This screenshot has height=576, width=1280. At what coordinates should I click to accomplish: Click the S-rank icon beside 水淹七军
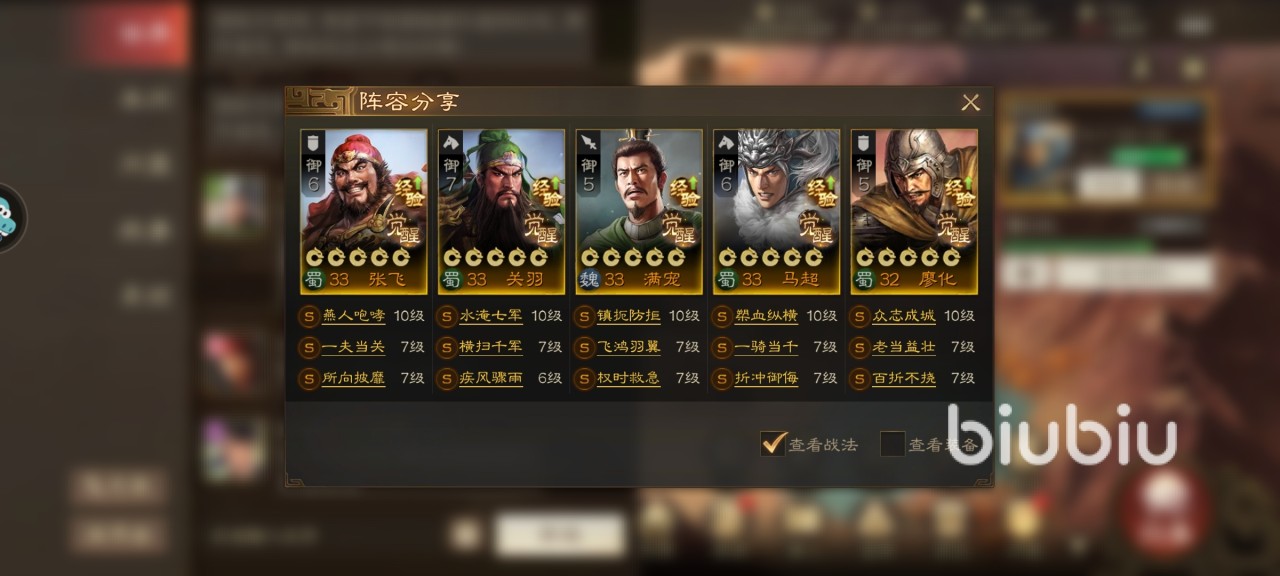pyautogui.click(x=447, y=316)
